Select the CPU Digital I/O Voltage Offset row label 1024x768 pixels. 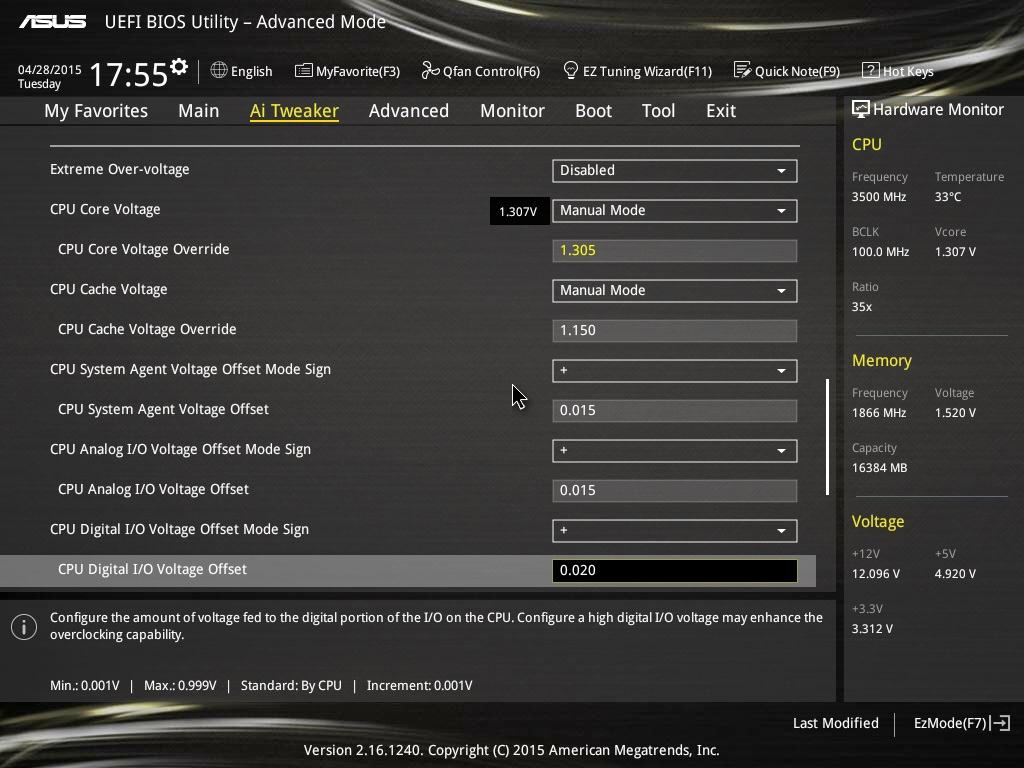coord(152,569)
